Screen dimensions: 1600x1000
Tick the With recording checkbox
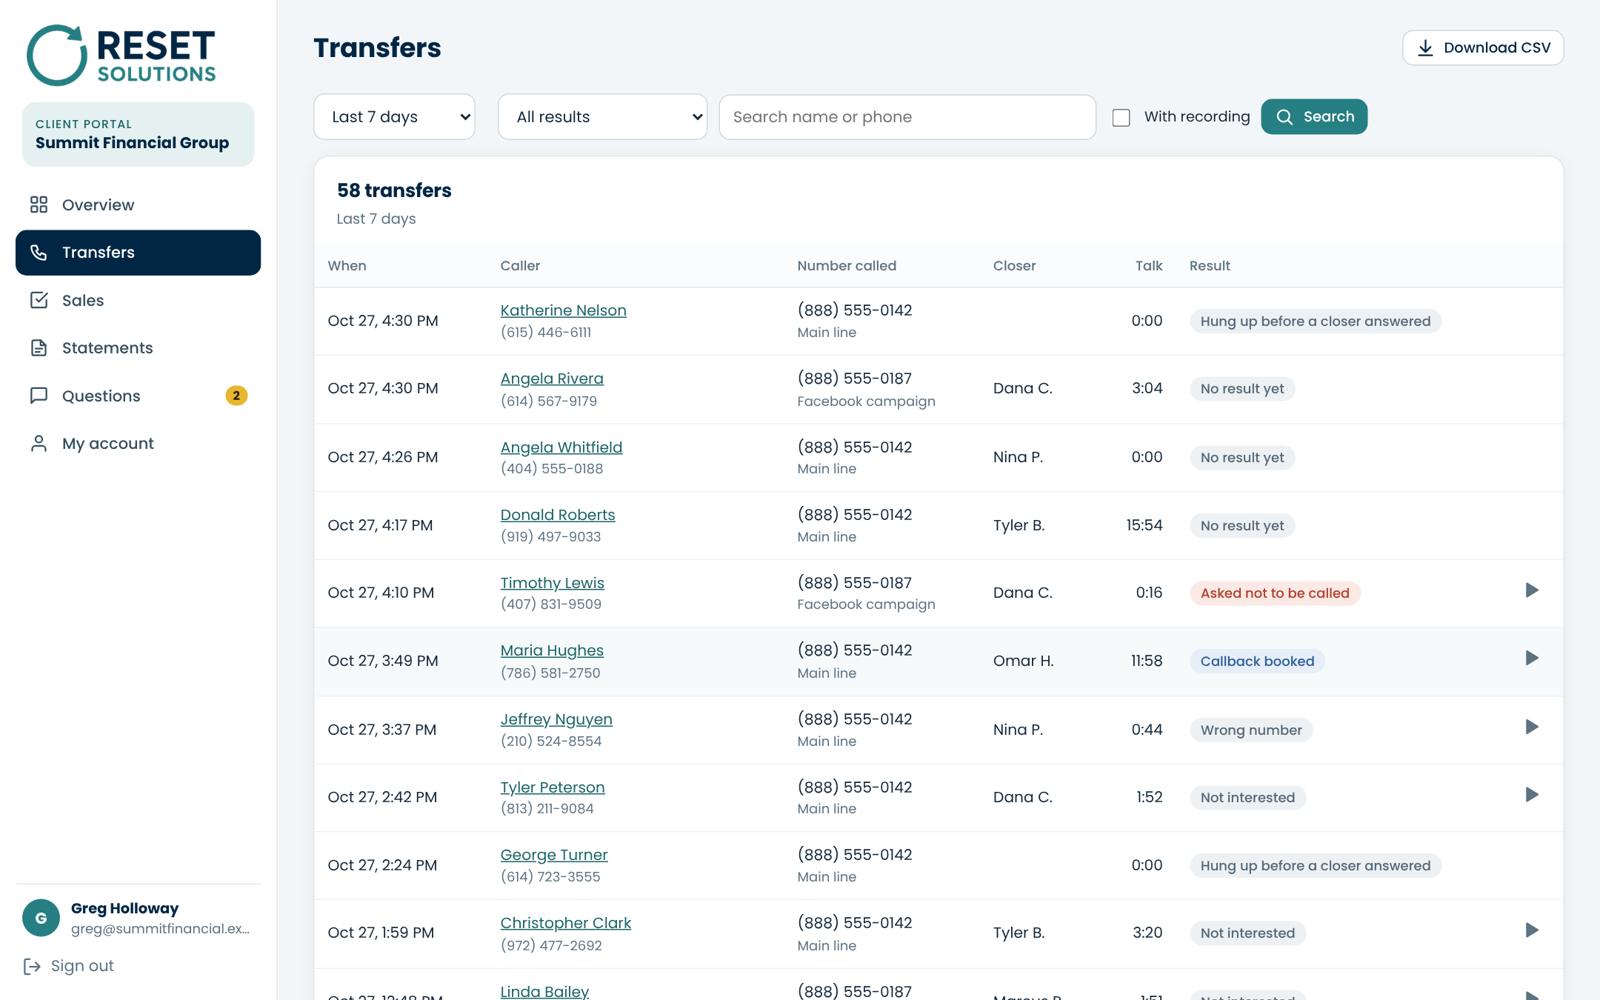click(x=1121, y=118)
